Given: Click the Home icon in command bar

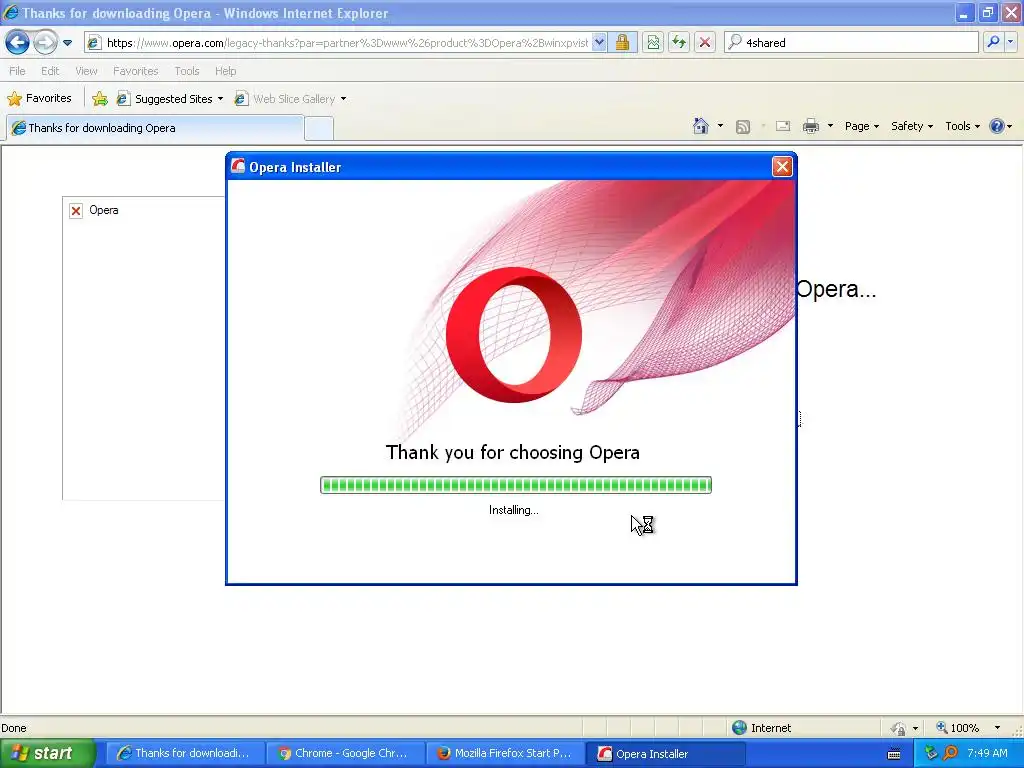Looking at the screenshot, I should [701, 126].
